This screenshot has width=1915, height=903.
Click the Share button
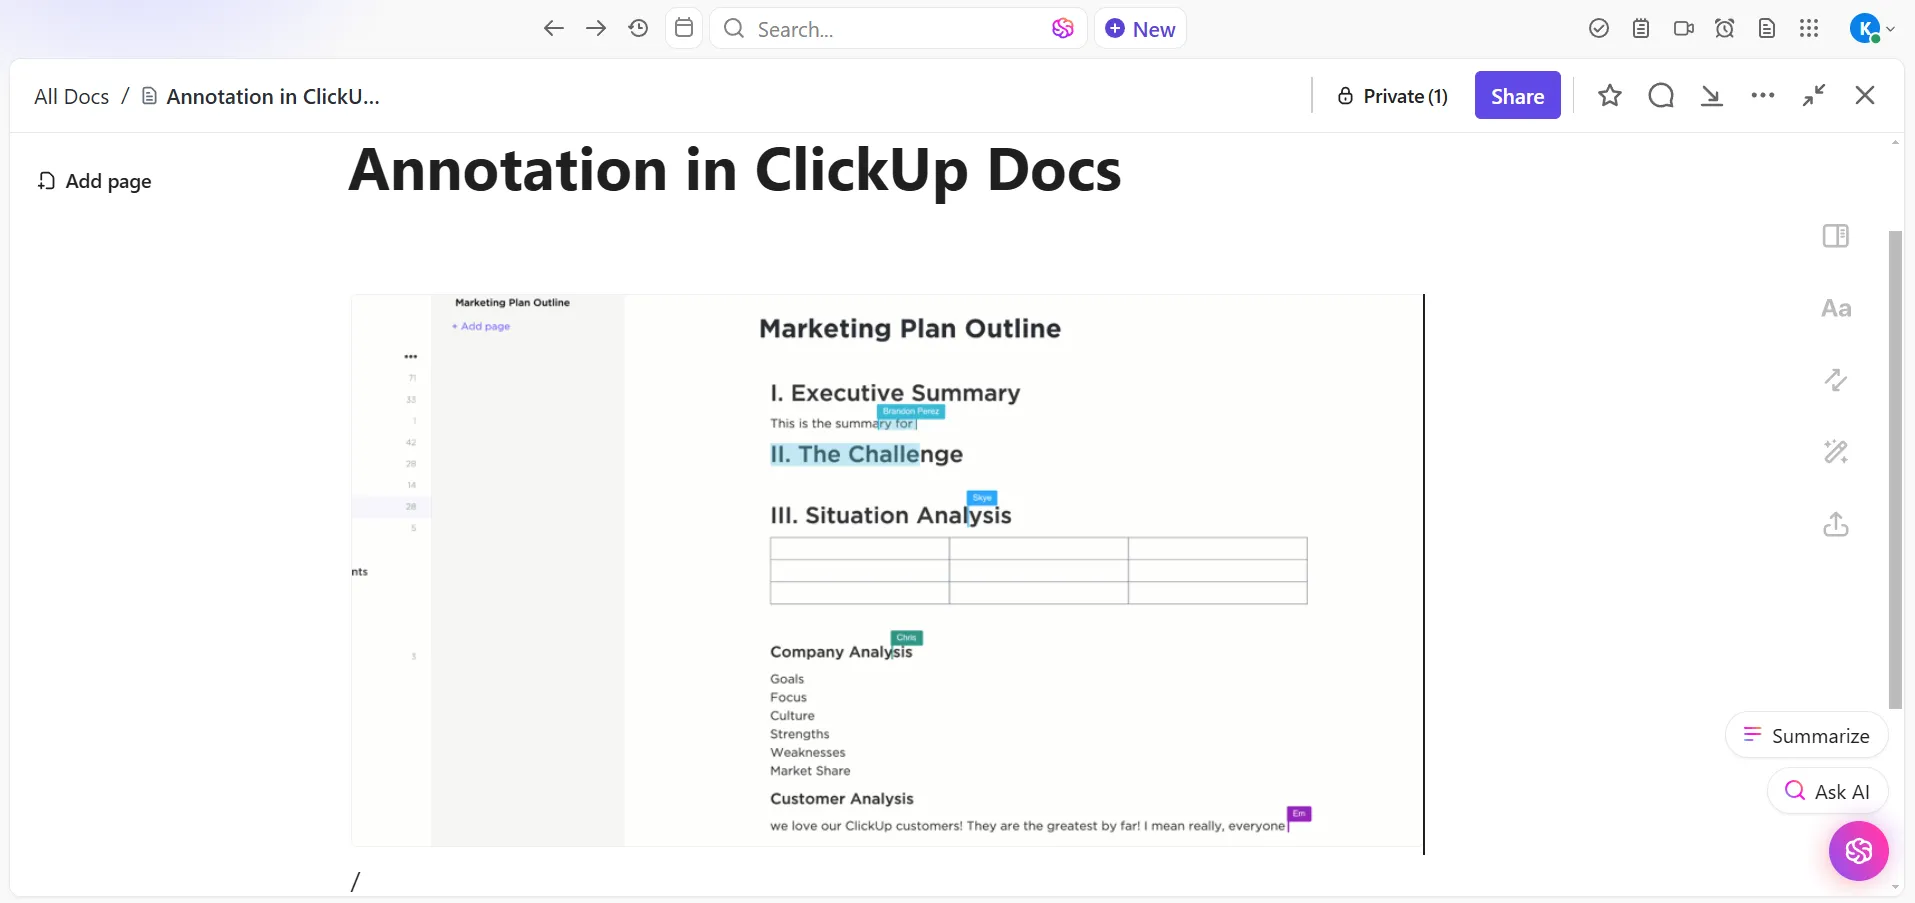pos(1517,96)
